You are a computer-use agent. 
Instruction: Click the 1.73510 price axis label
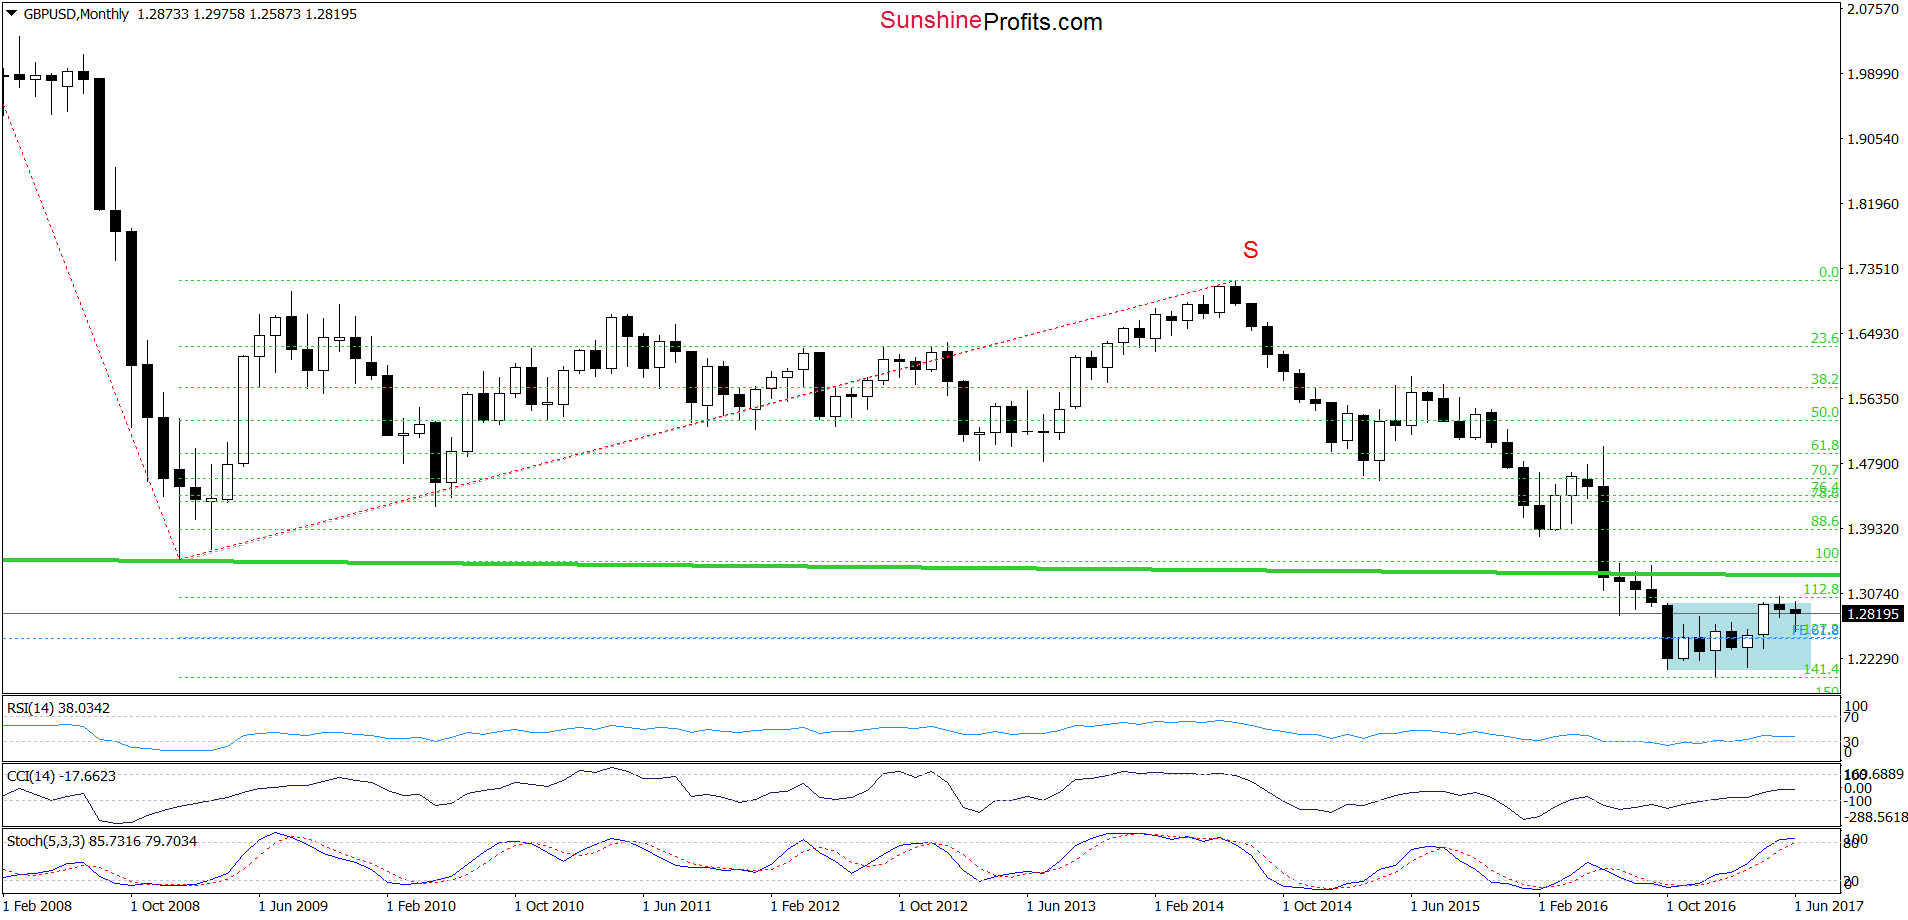click(x=1872, y=269)
